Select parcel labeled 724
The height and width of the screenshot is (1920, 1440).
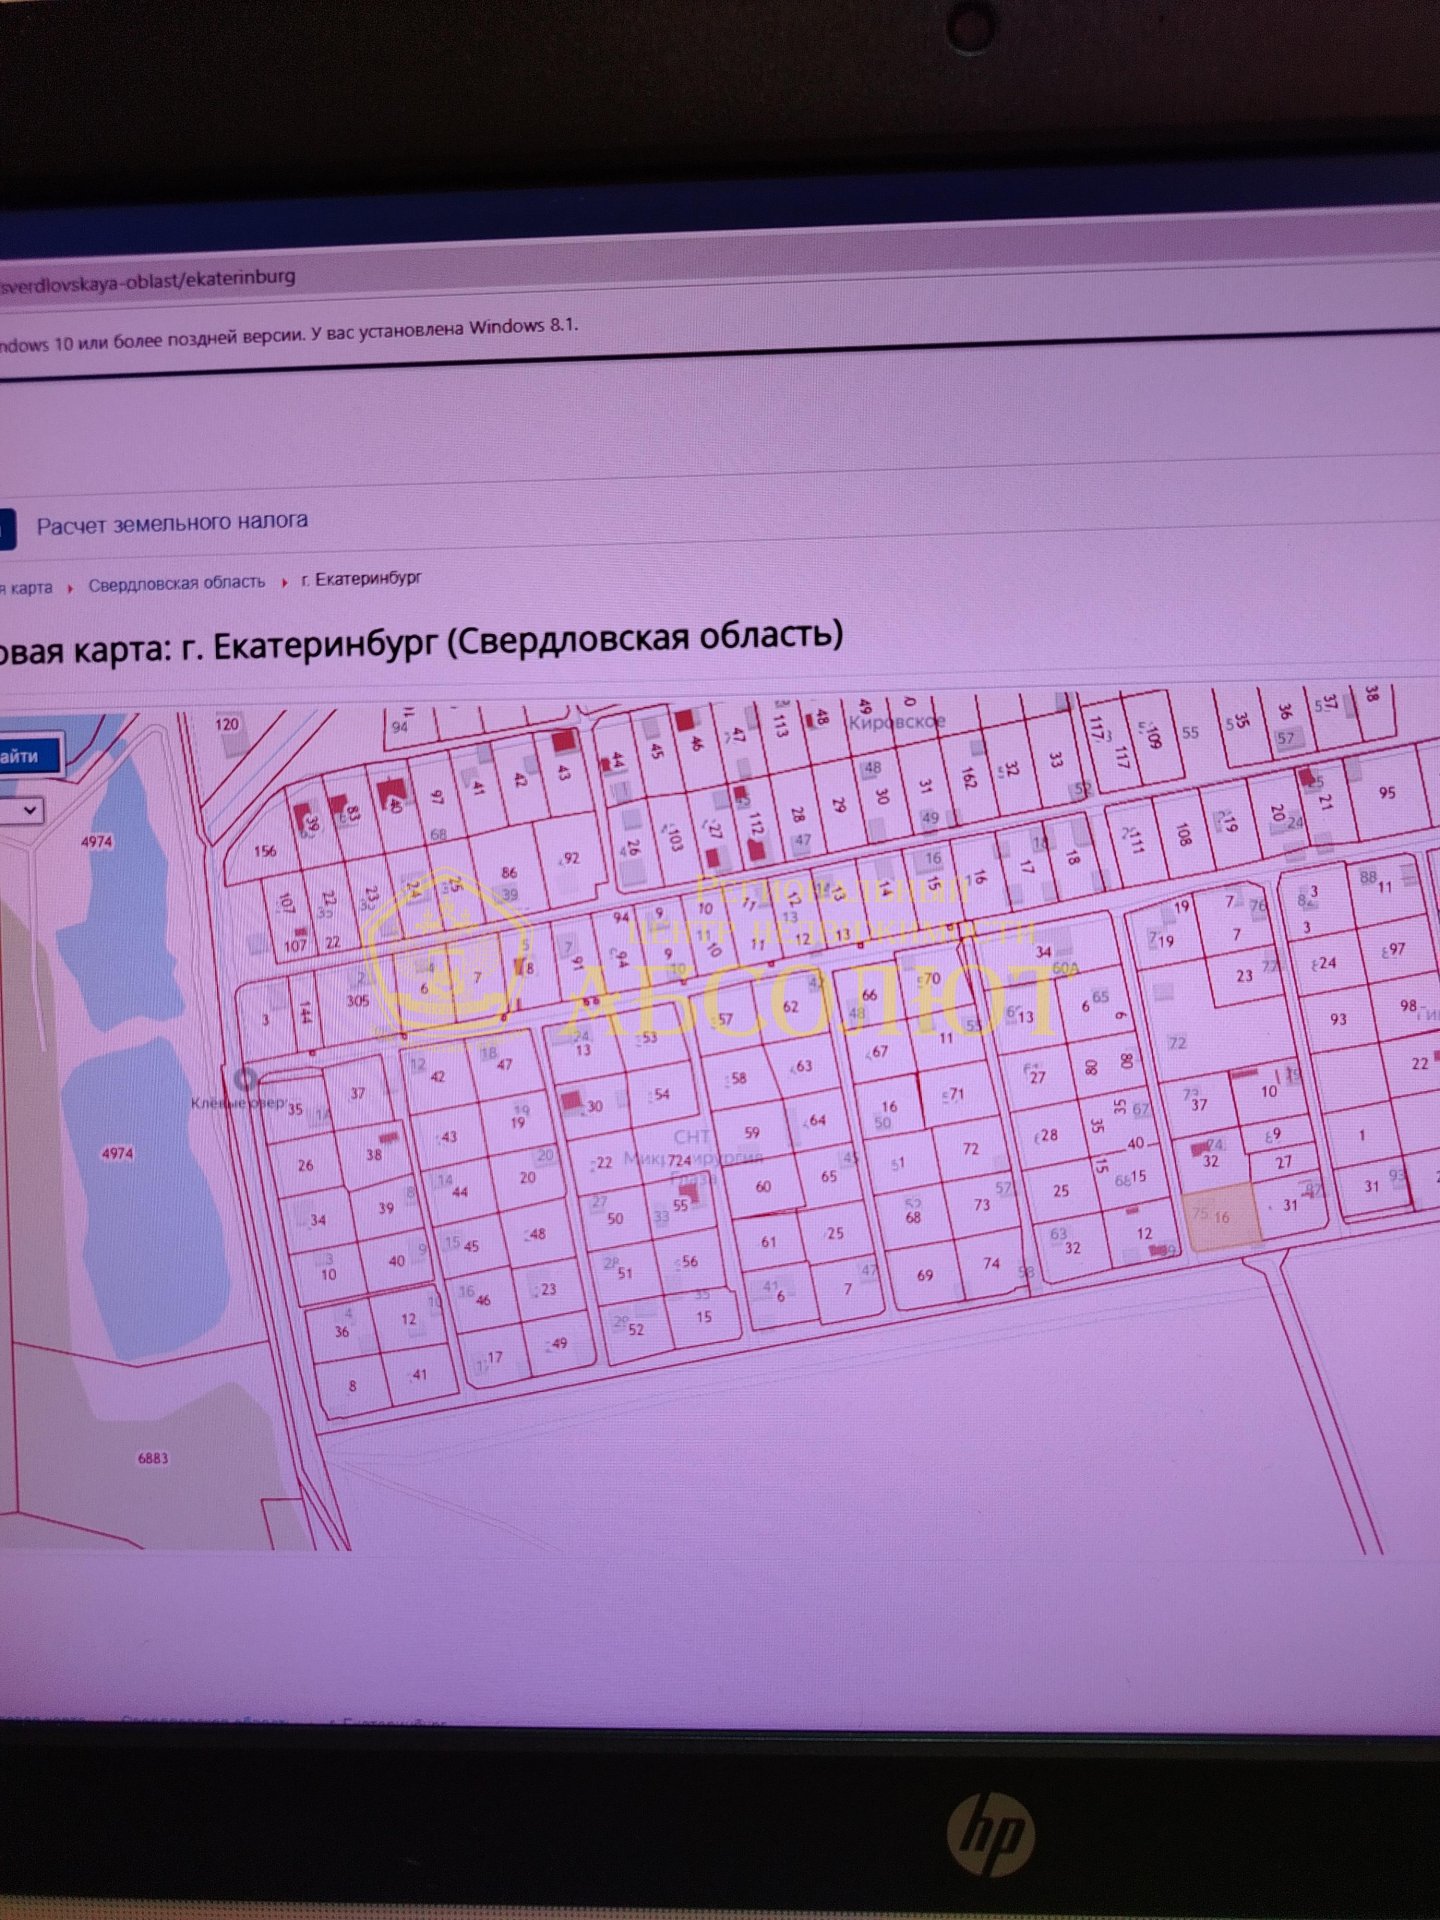[x=679, y=1161]
